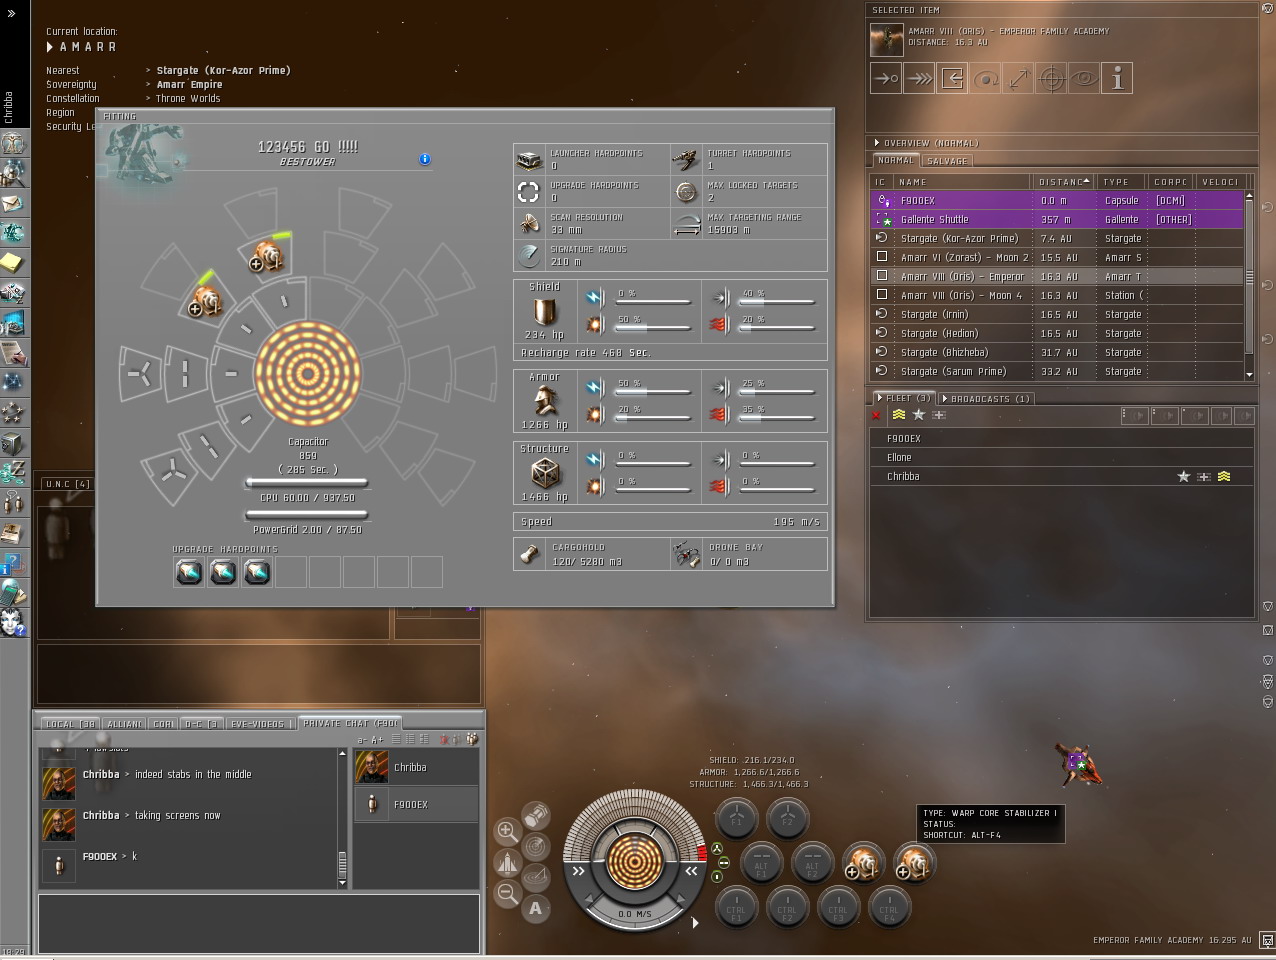Click zoom out magnifier near HUD

coord(507,893)
